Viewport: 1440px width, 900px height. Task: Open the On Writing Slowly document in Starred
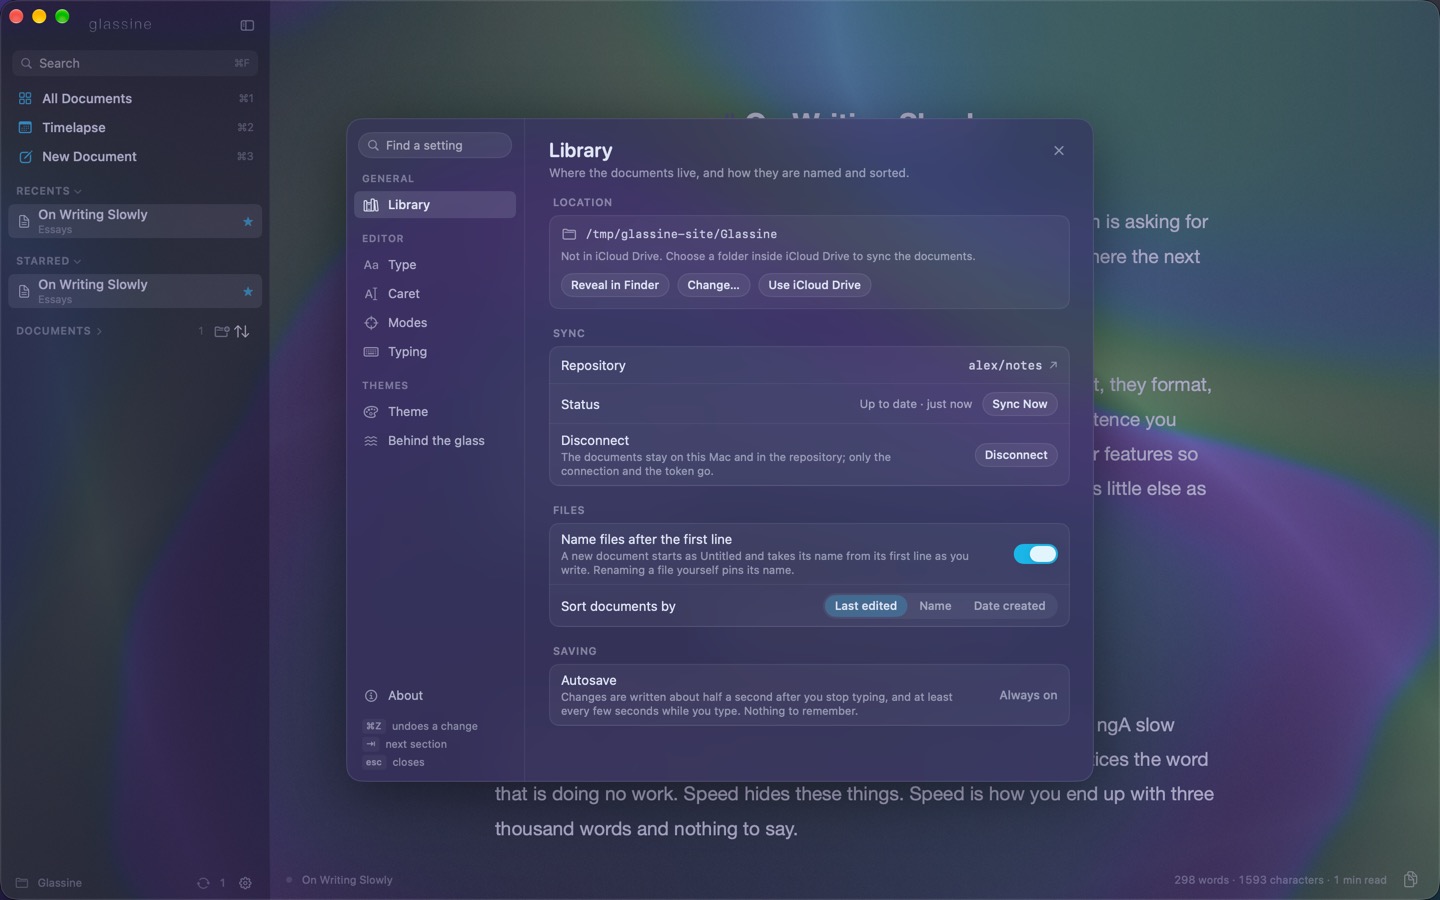(135, 291)
